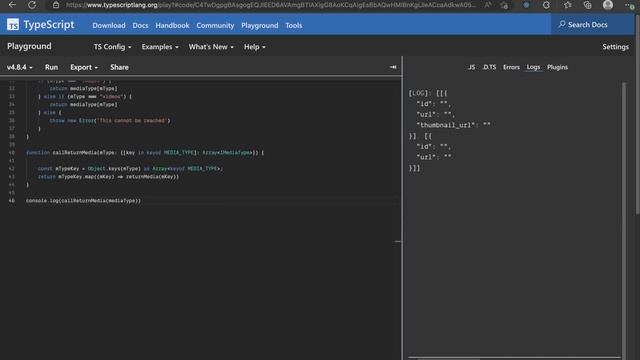This screenshot has width=640, height=360.
Task: Click the browser address bar URL
Action: click(x=271, y=5)
